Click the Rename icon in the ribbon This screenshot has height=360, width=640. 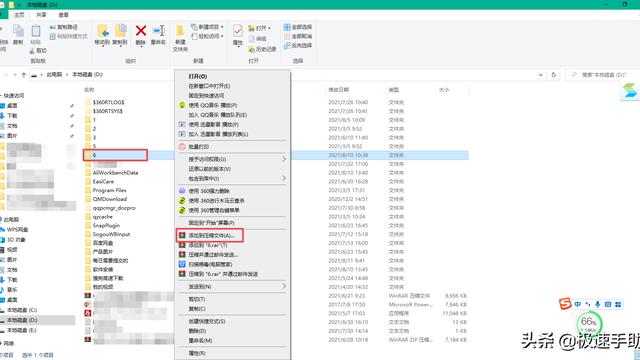click(158, 31)
